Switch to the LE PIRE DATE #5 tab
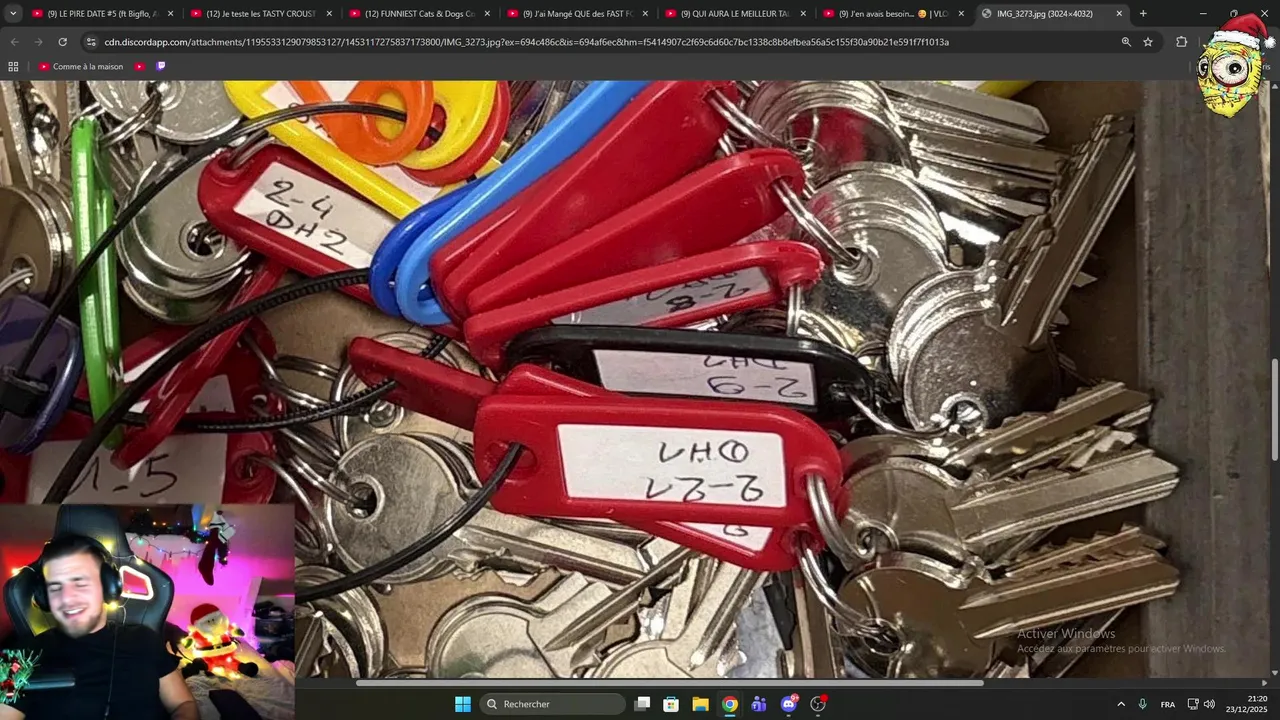This screenshot has height=720, width=1280. tap(94, 14)
